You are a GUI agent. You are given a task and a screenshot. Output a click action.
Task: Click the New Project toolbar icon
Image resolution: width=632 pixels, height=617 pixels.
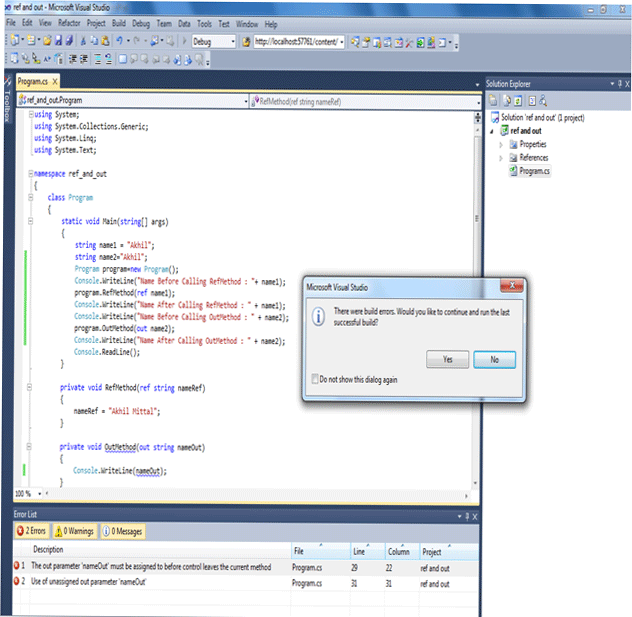pos(15,40)
